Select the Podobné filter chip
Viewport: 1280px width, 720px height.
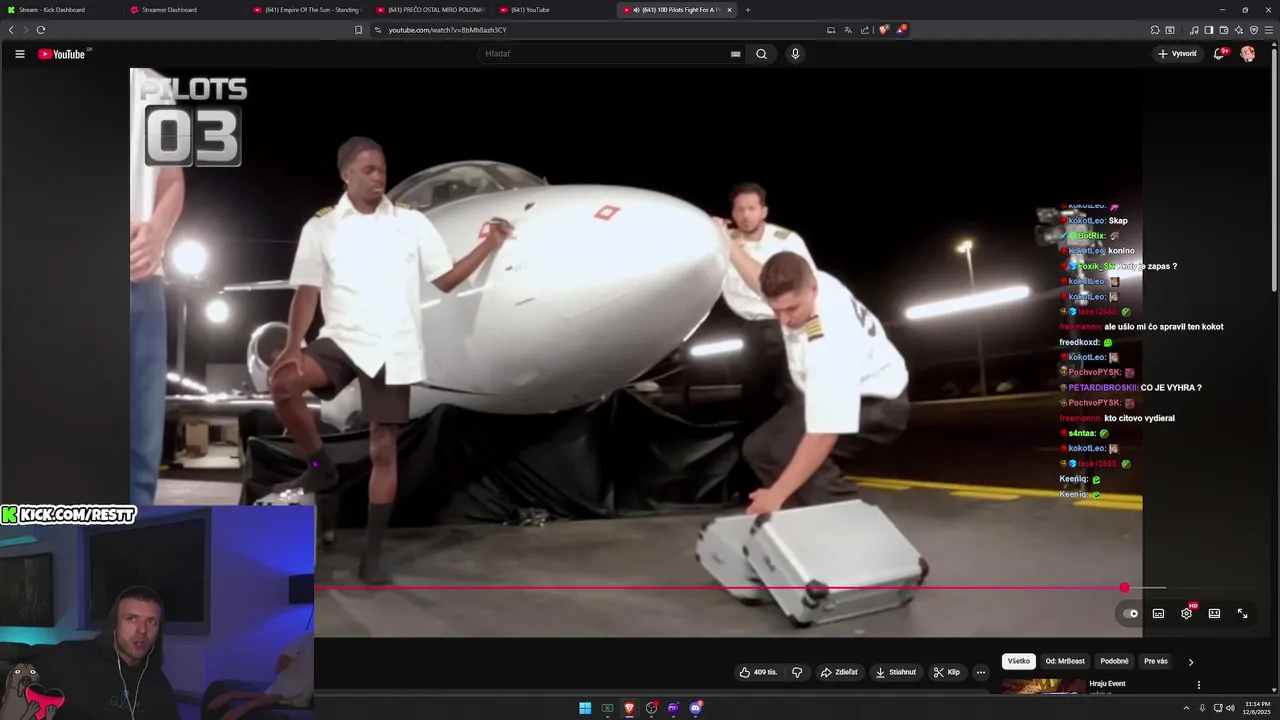[1114, 661]
